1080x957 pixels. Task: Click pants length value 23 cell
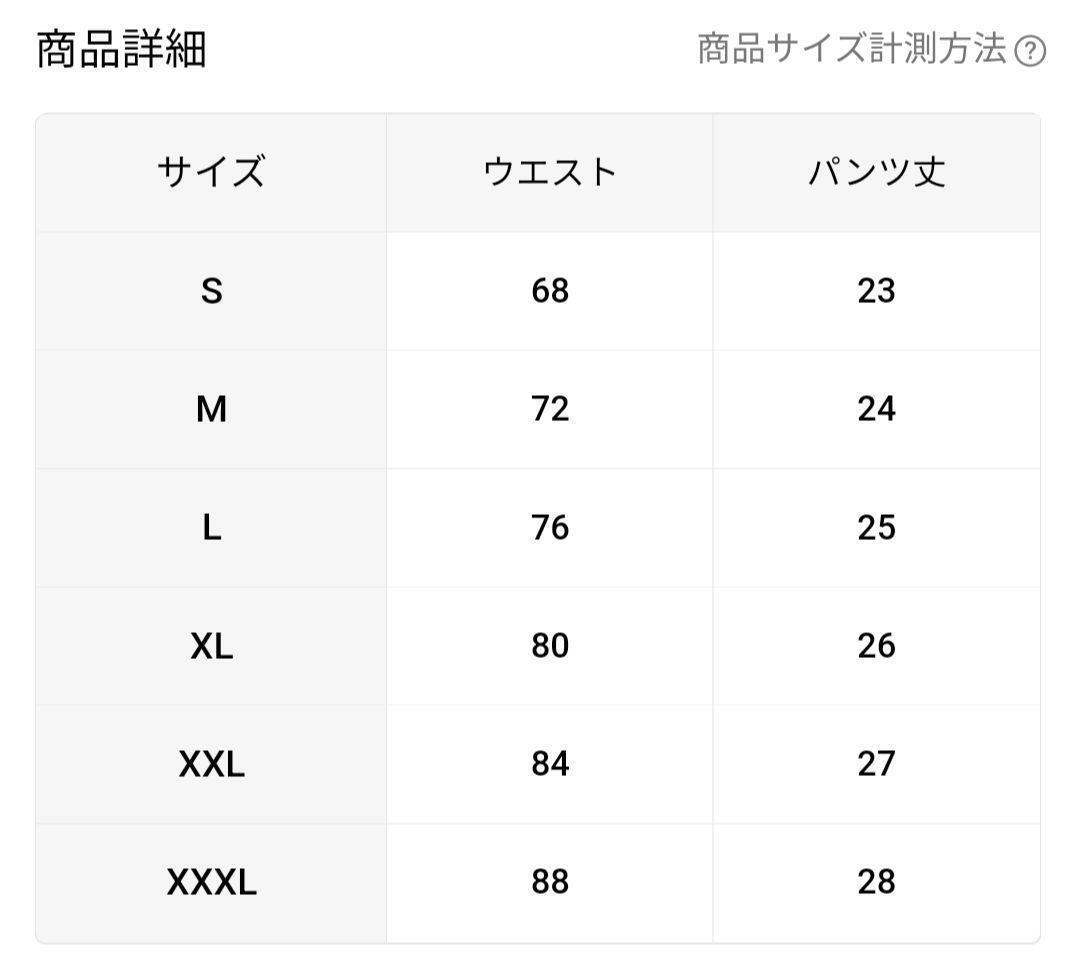click(876, 291)
